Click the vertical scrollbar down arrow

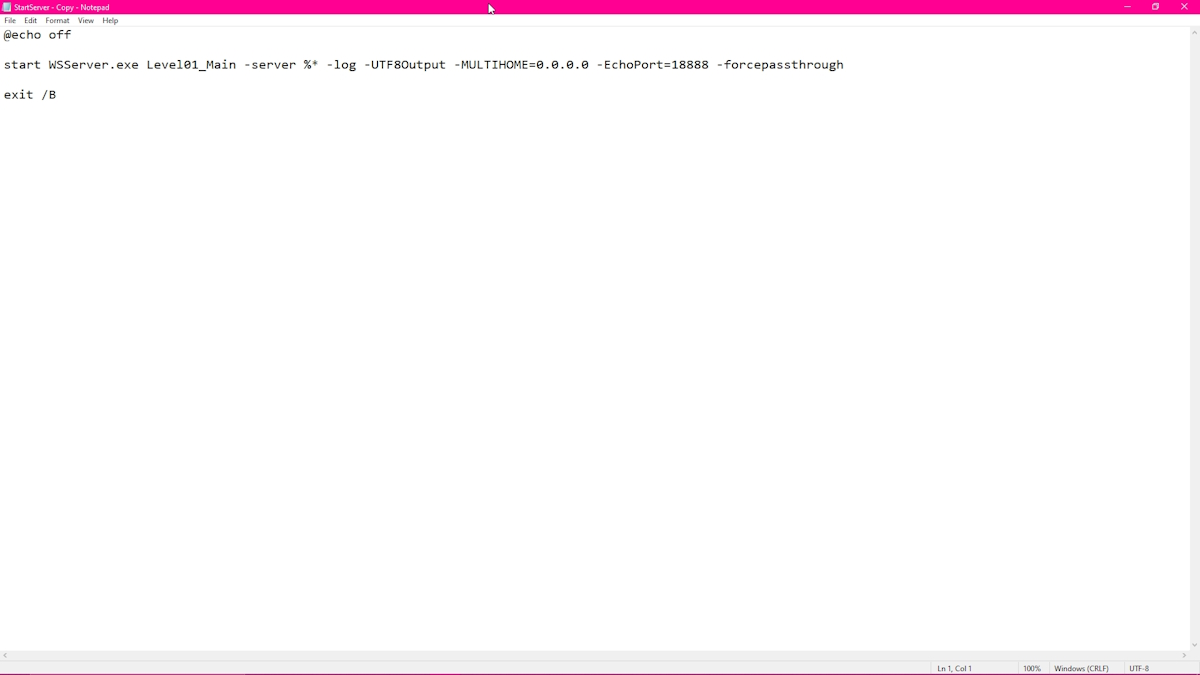point(1194,645)
